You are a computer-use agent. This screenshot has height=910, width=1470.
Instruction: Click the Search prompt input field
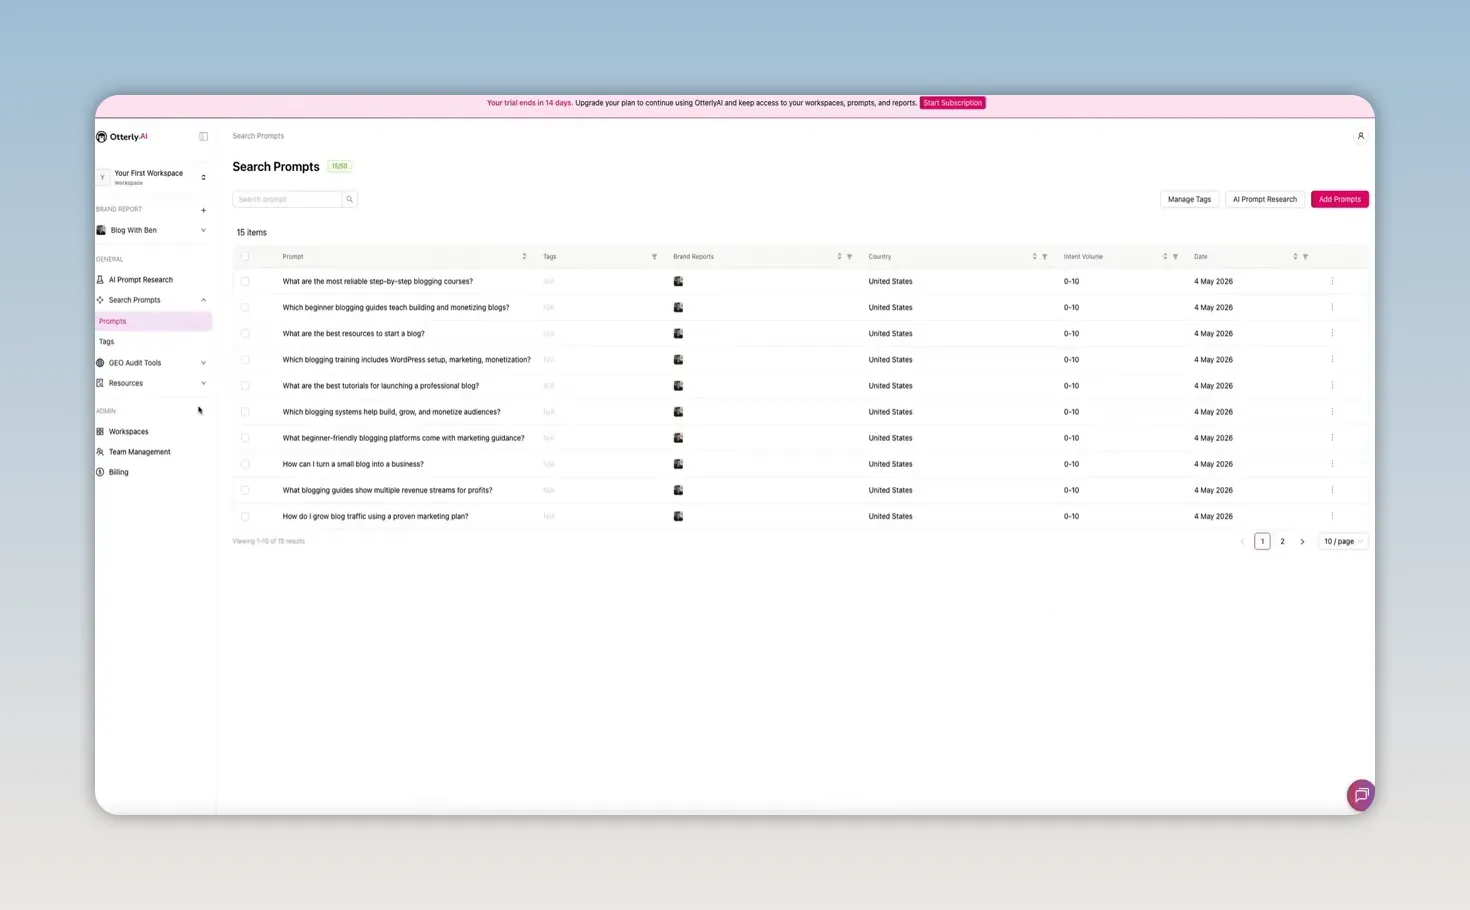[x=287, y=199]
